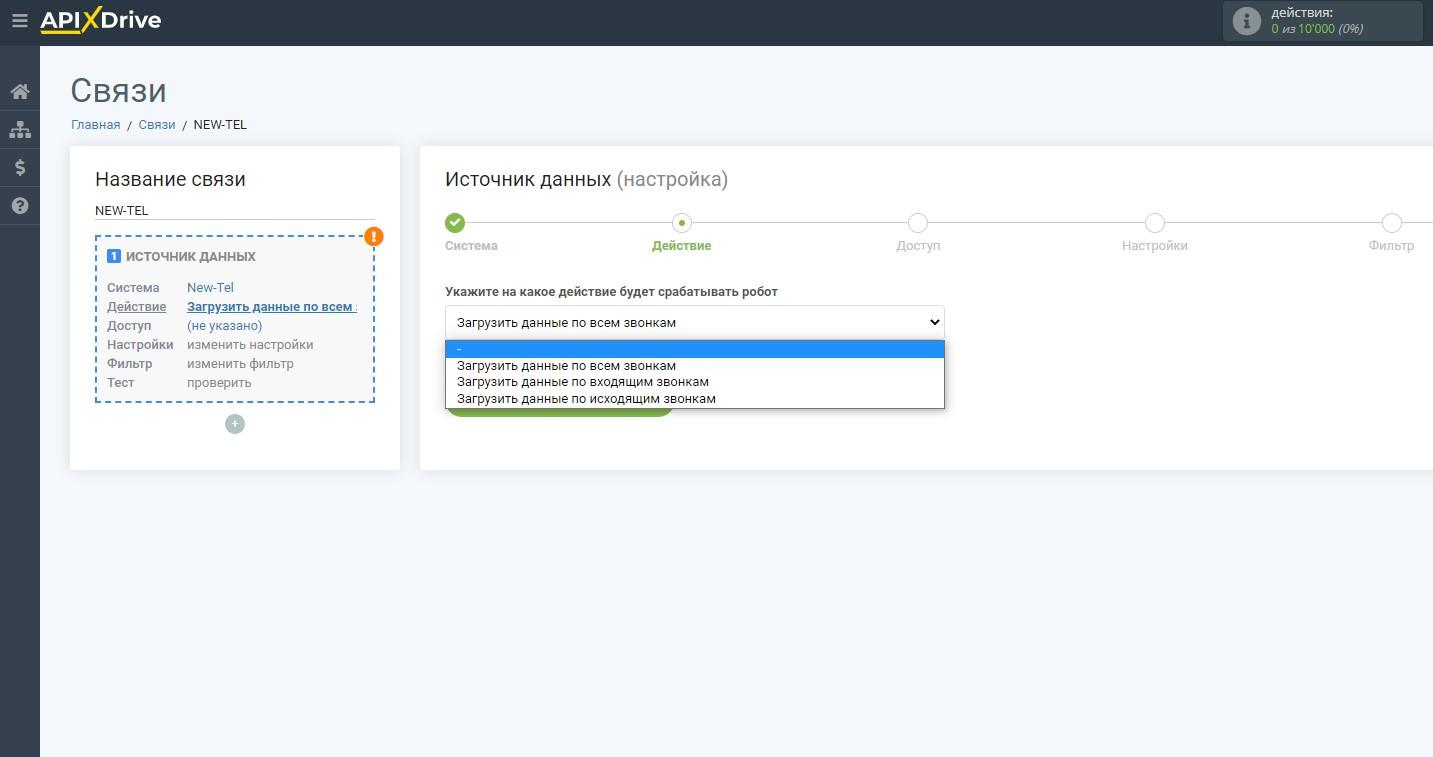Open the action select dropdown
The height and width of the screenshot is (757, 1433).
tap(695, 322)
